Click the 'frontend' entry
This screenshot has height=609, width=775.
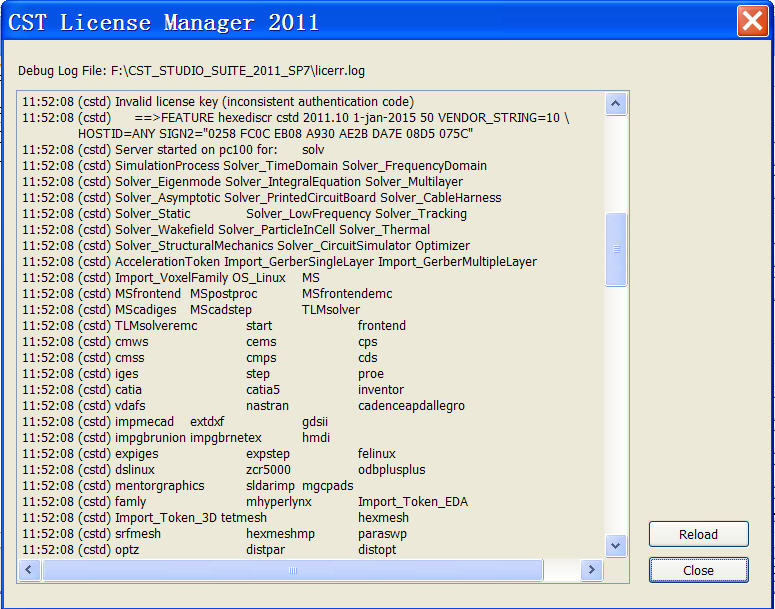coord(382,326)
